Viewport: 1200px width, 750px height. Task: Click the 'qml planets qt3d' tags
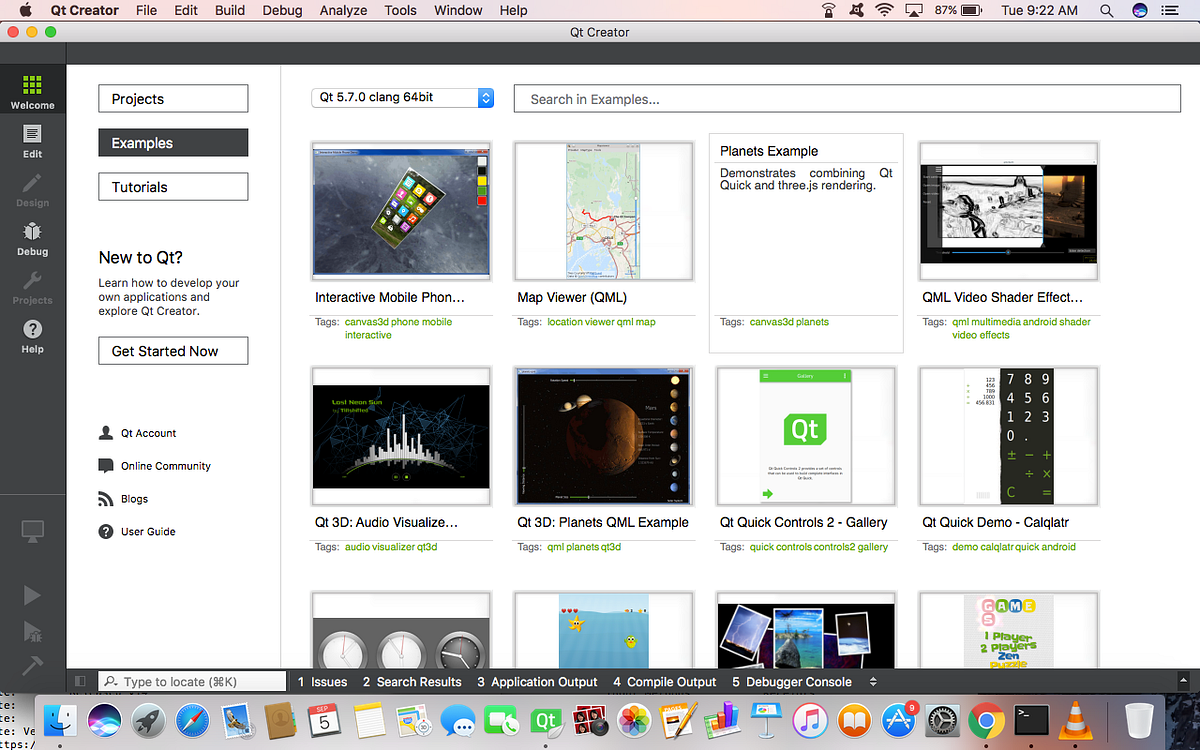[x=584, y=547]
